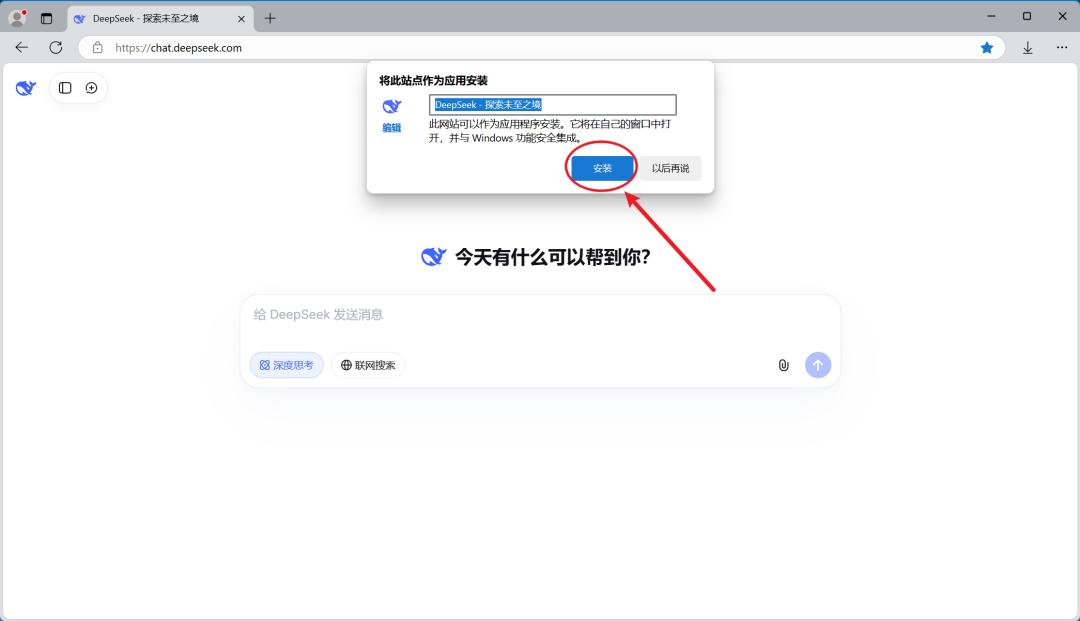Start a new chat with the plus icon
The width and height of the screenshot is (1080, 621).
tap(91, 88)
